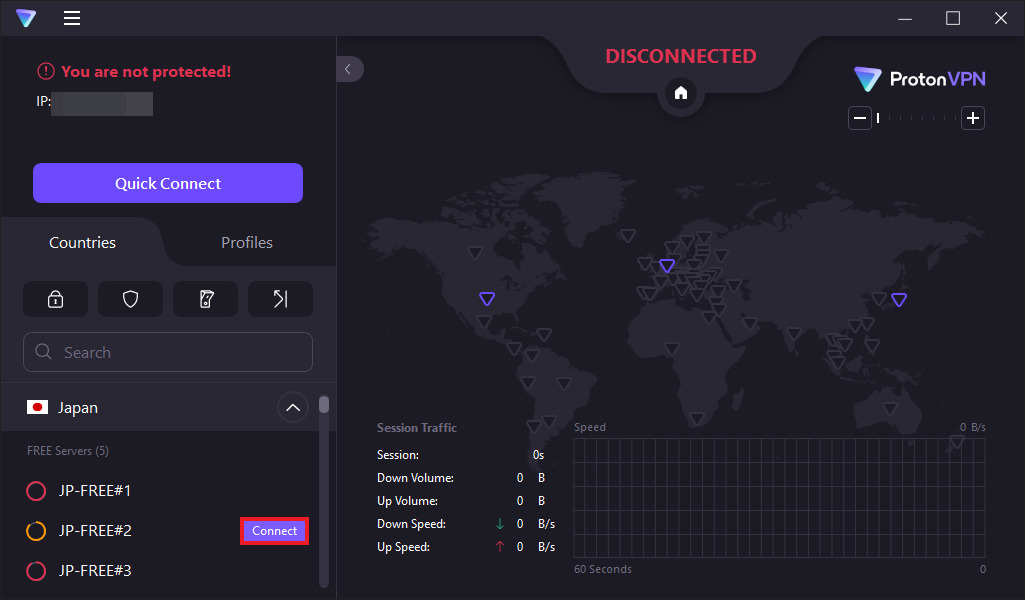Select the Canada map marker
Screen dimensions: 1025x600
point(475,252)
